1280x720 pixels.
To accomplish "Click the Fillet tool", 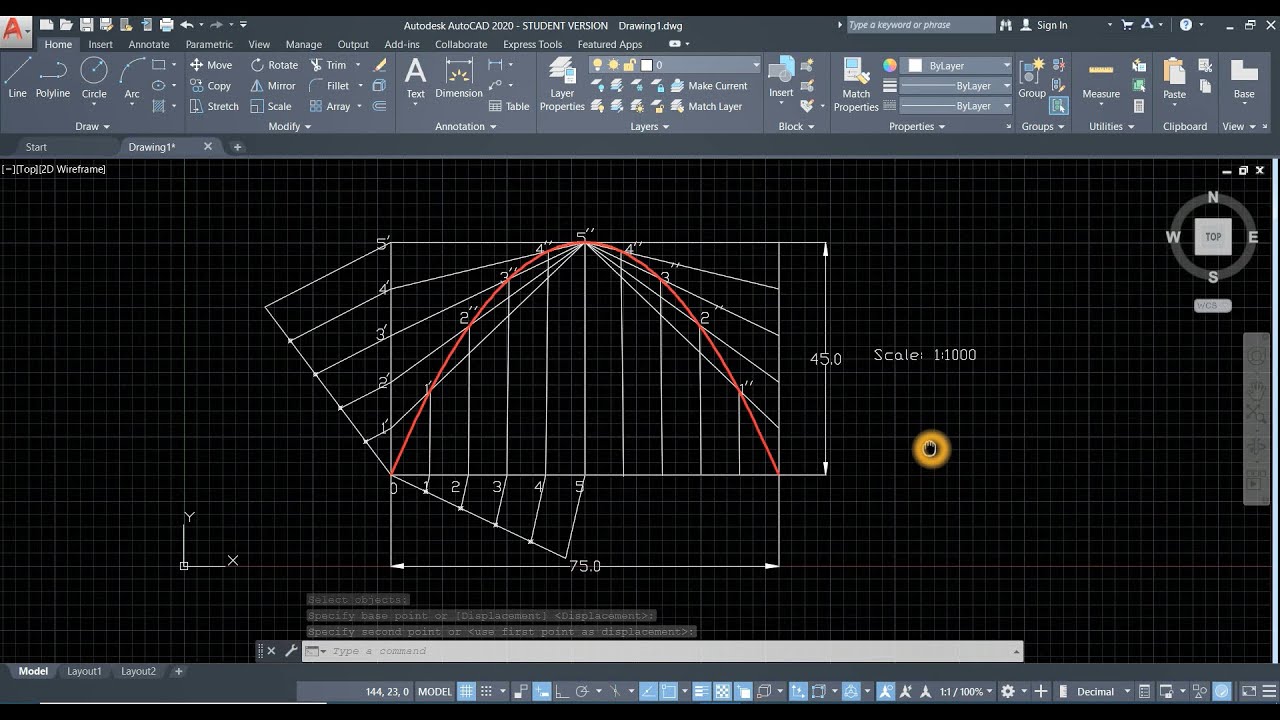I will click(x=329, y=86).
